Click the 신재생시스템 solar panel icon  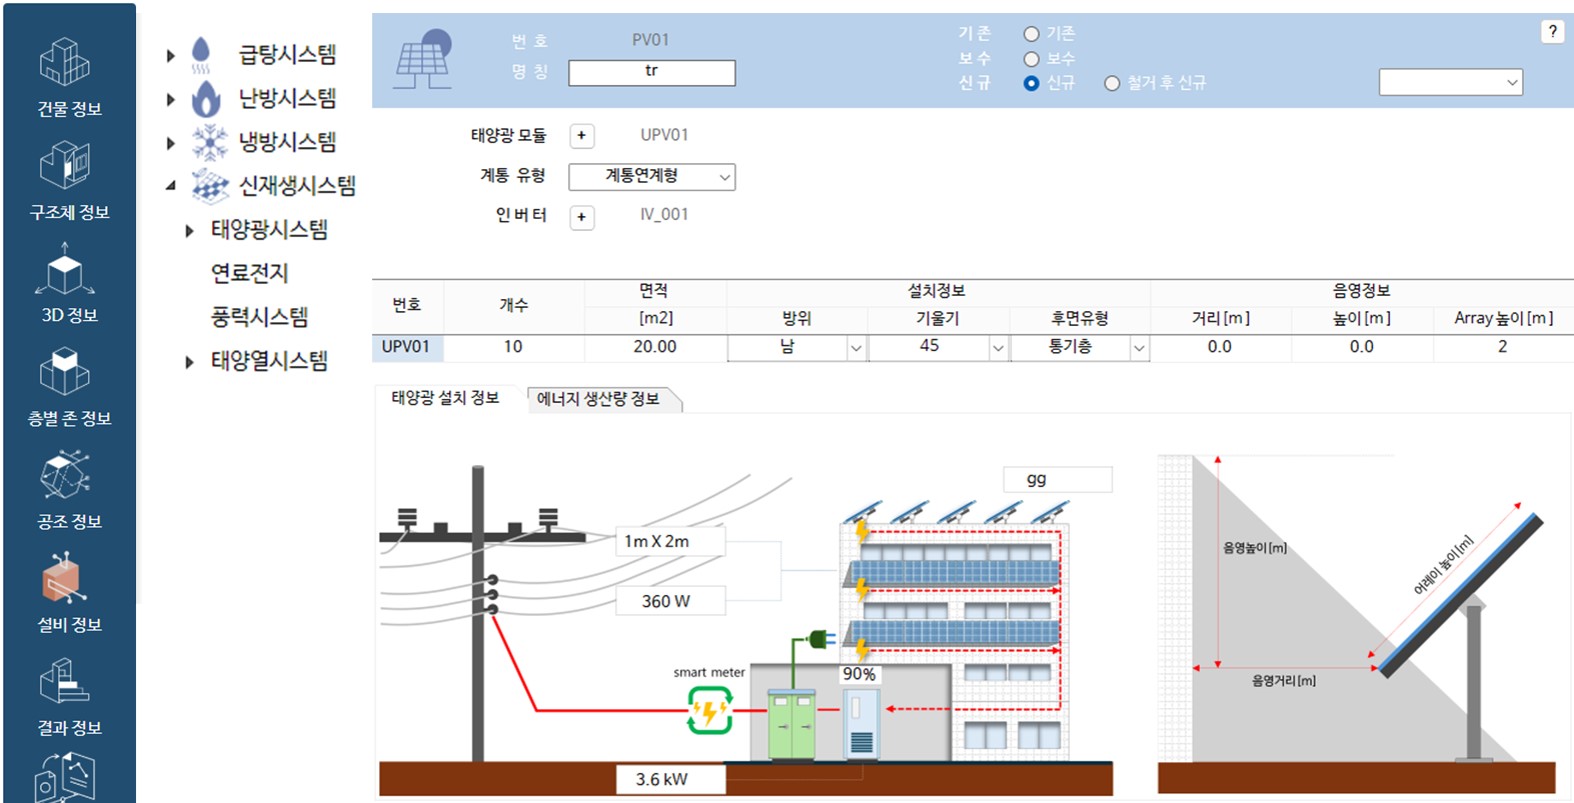(210, 186)
